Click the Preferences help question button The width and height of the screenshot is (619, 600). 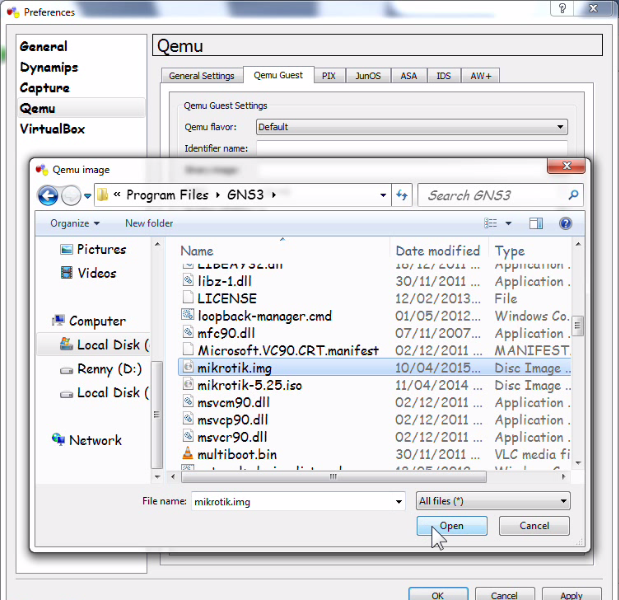[562, 8]
